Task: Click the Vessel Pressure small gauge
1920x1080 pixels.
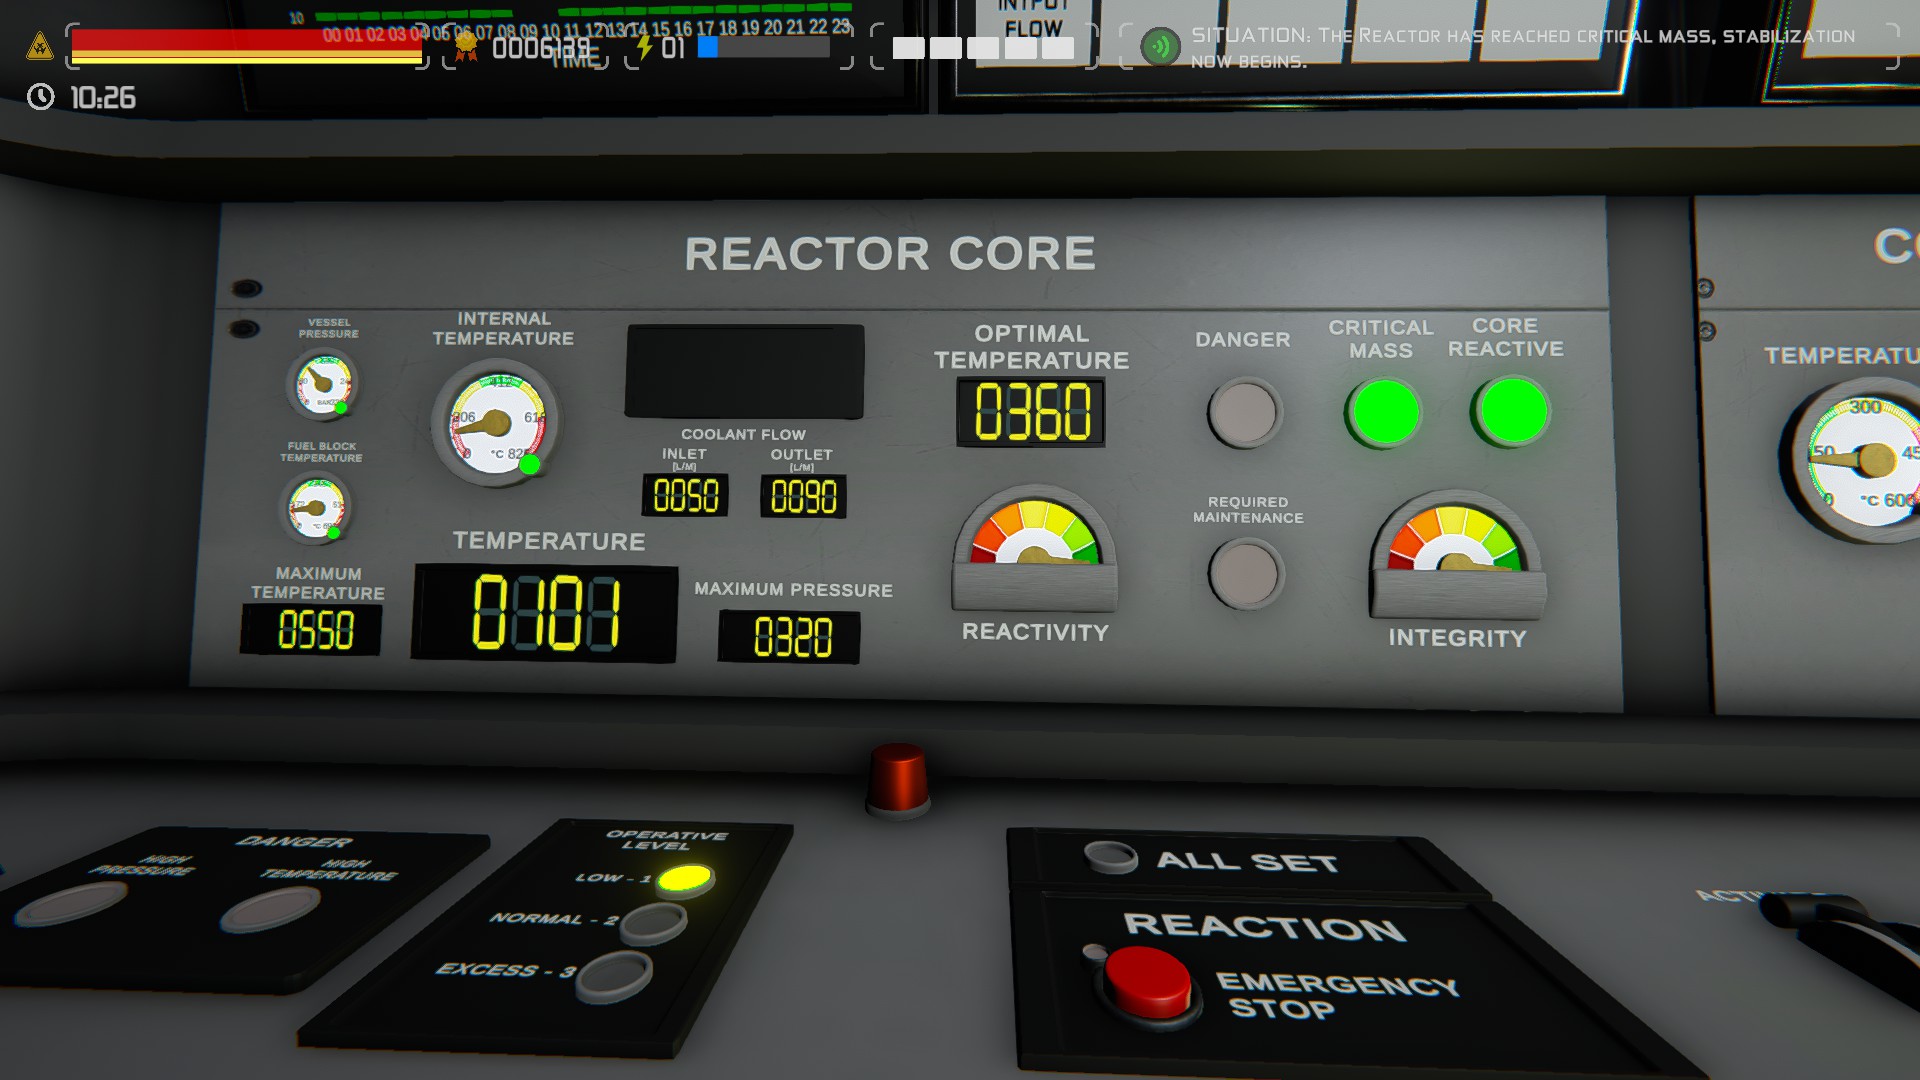Action: tap(322, 382)
